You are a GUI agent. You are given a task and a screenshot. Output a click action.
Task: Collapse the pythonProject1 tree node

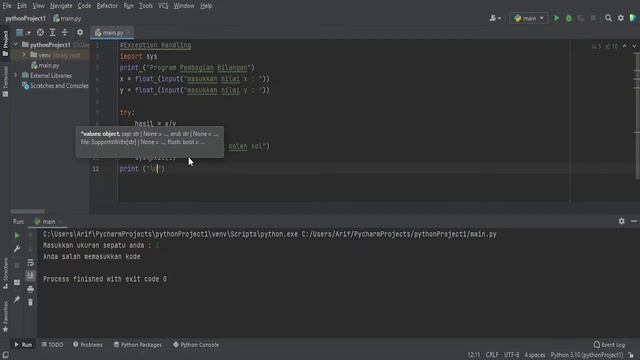(16, 44)
